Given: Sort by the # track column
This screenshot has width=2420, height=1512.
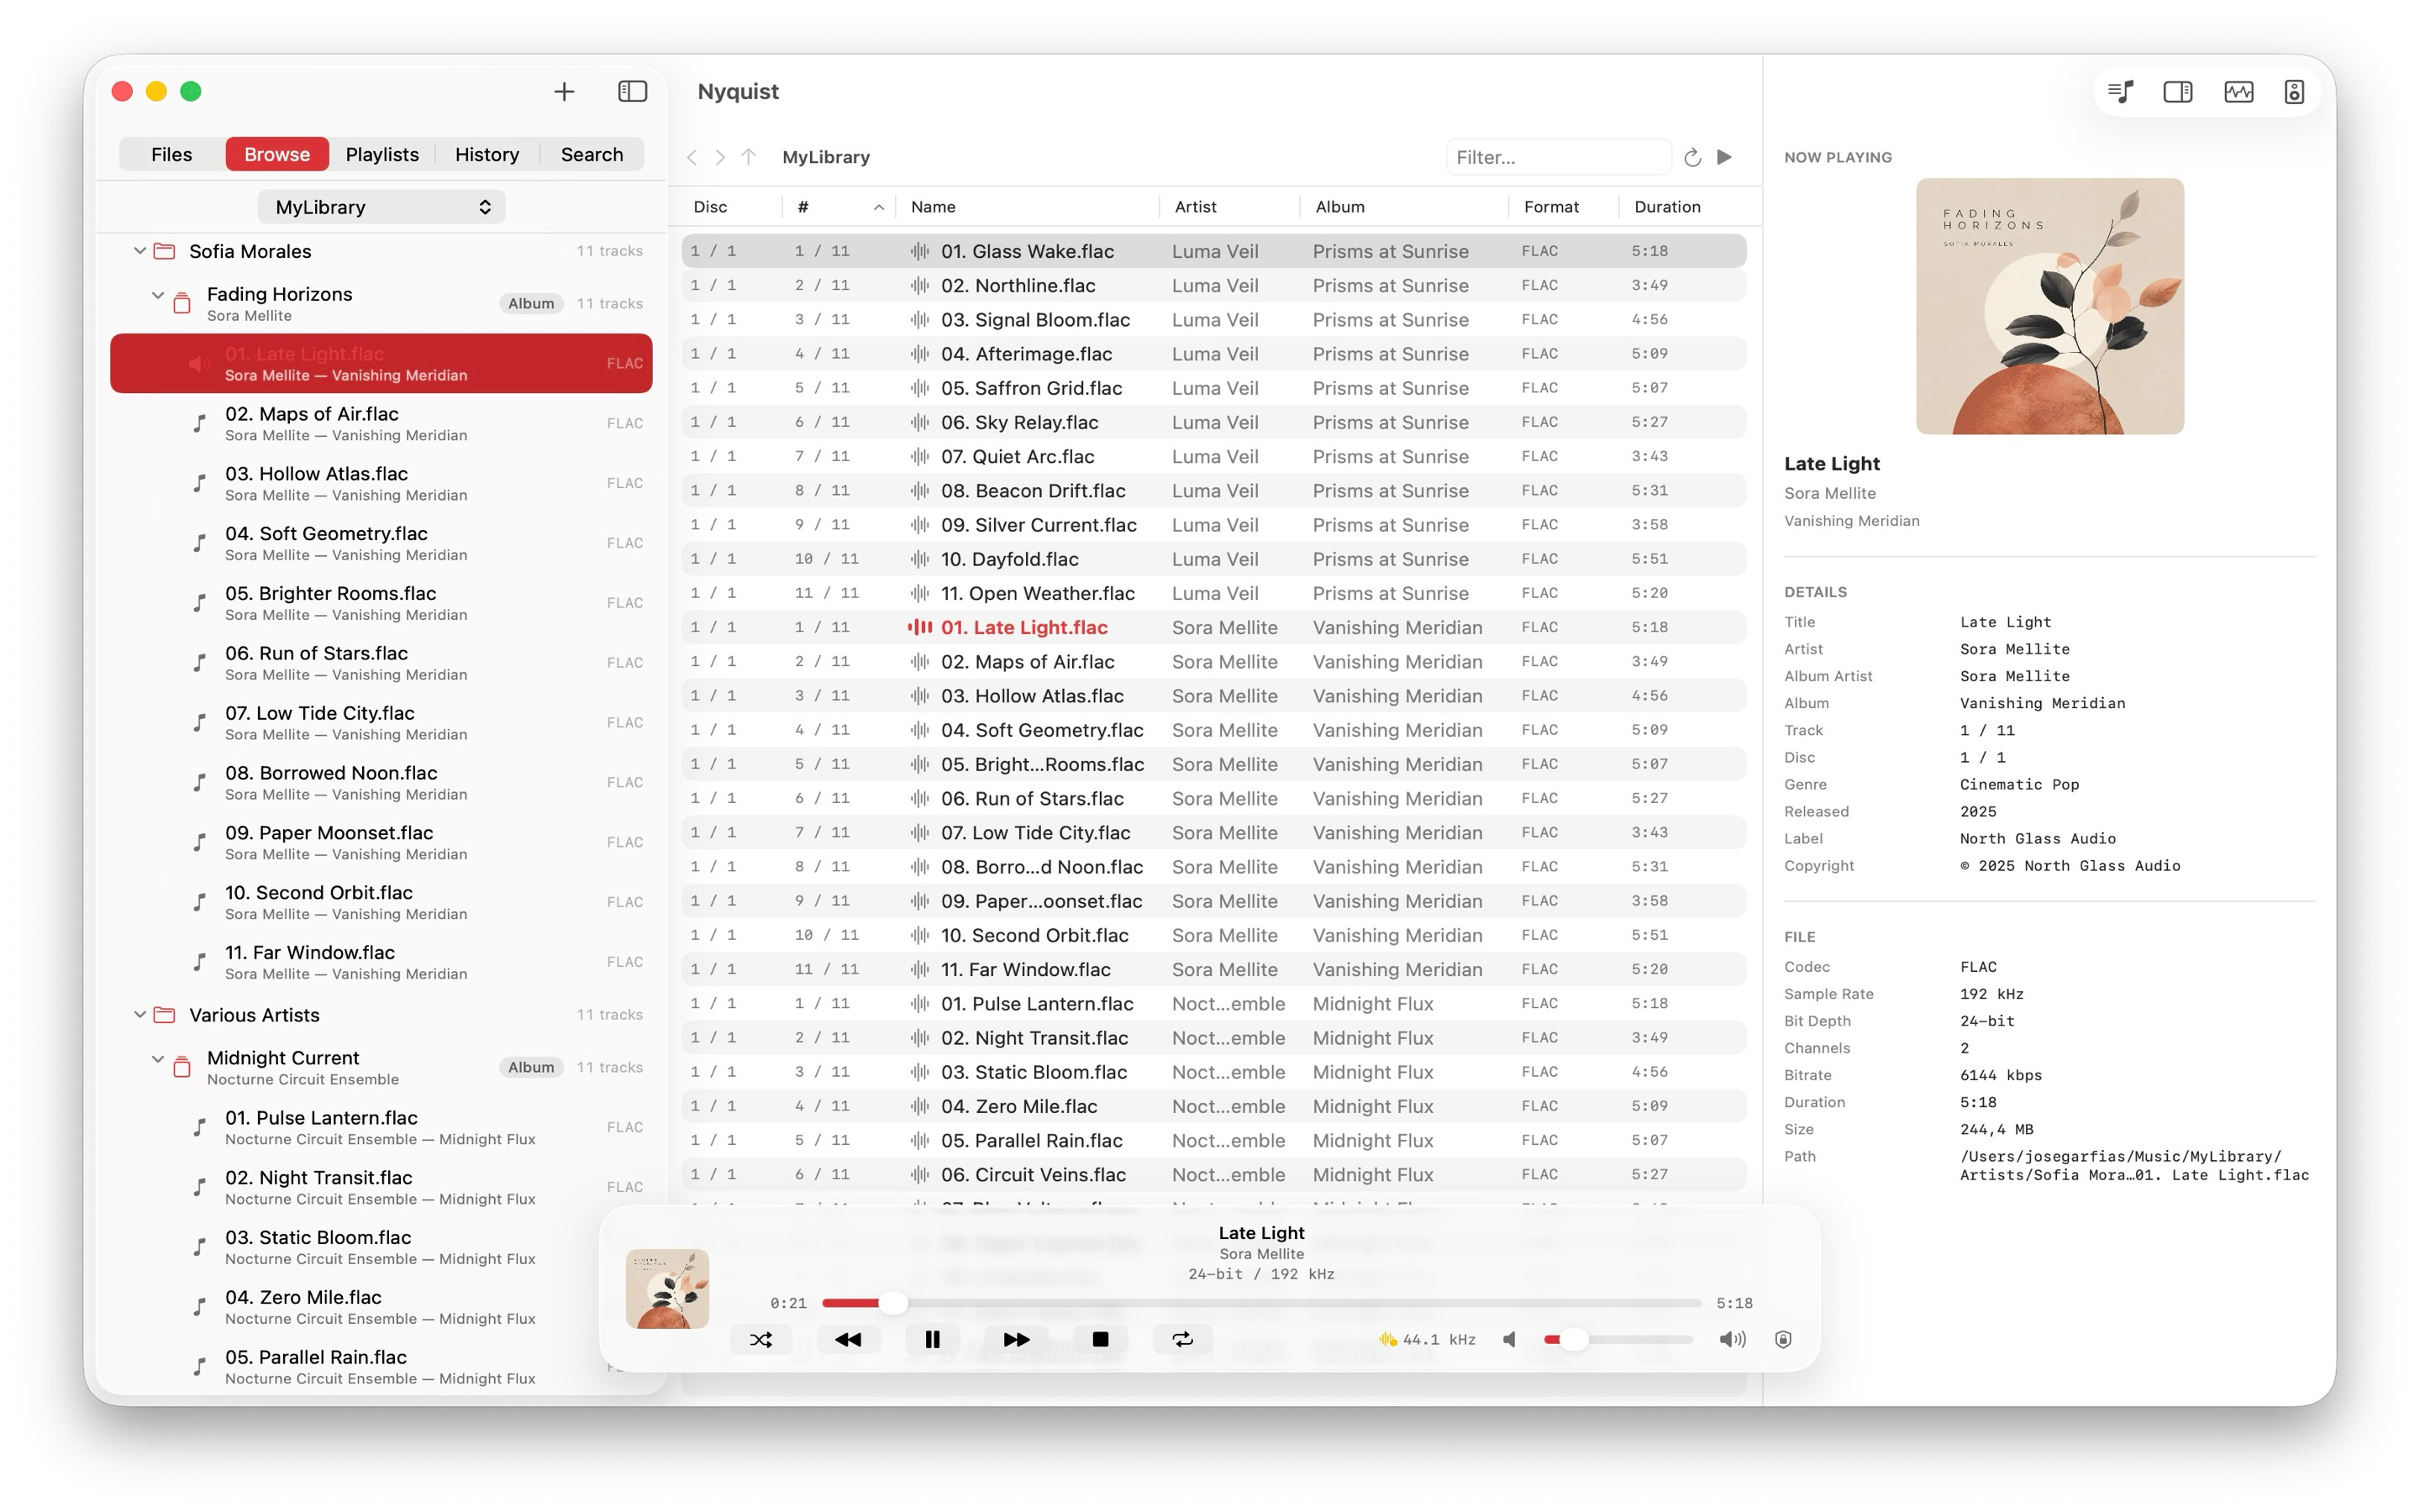Looking at the screenshot, I should pos(838,207).
